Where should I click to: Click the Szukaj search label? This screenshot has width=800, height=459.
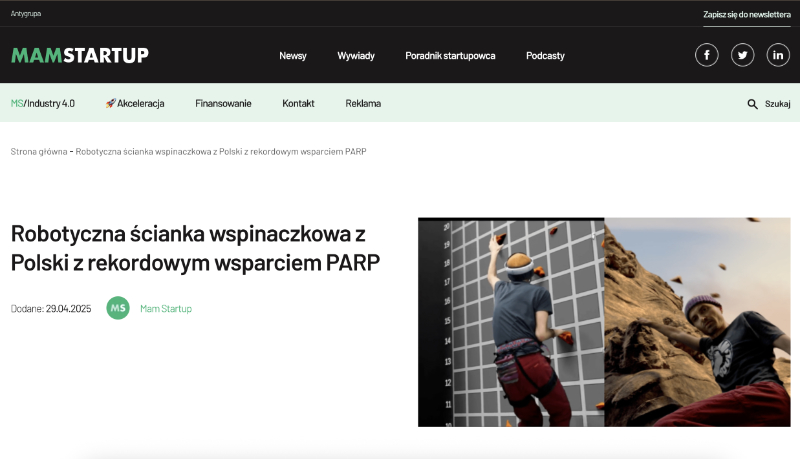tap(778, 104)
